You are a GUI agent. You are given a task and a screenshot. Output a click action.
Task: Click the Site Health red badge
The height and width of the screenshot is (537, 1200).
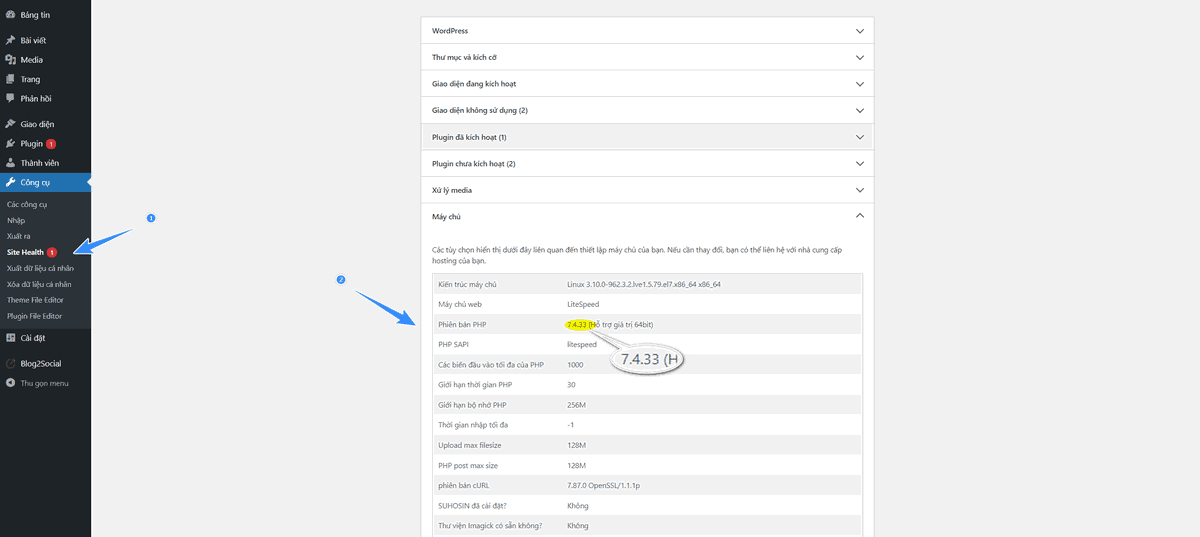coord(52,252)
